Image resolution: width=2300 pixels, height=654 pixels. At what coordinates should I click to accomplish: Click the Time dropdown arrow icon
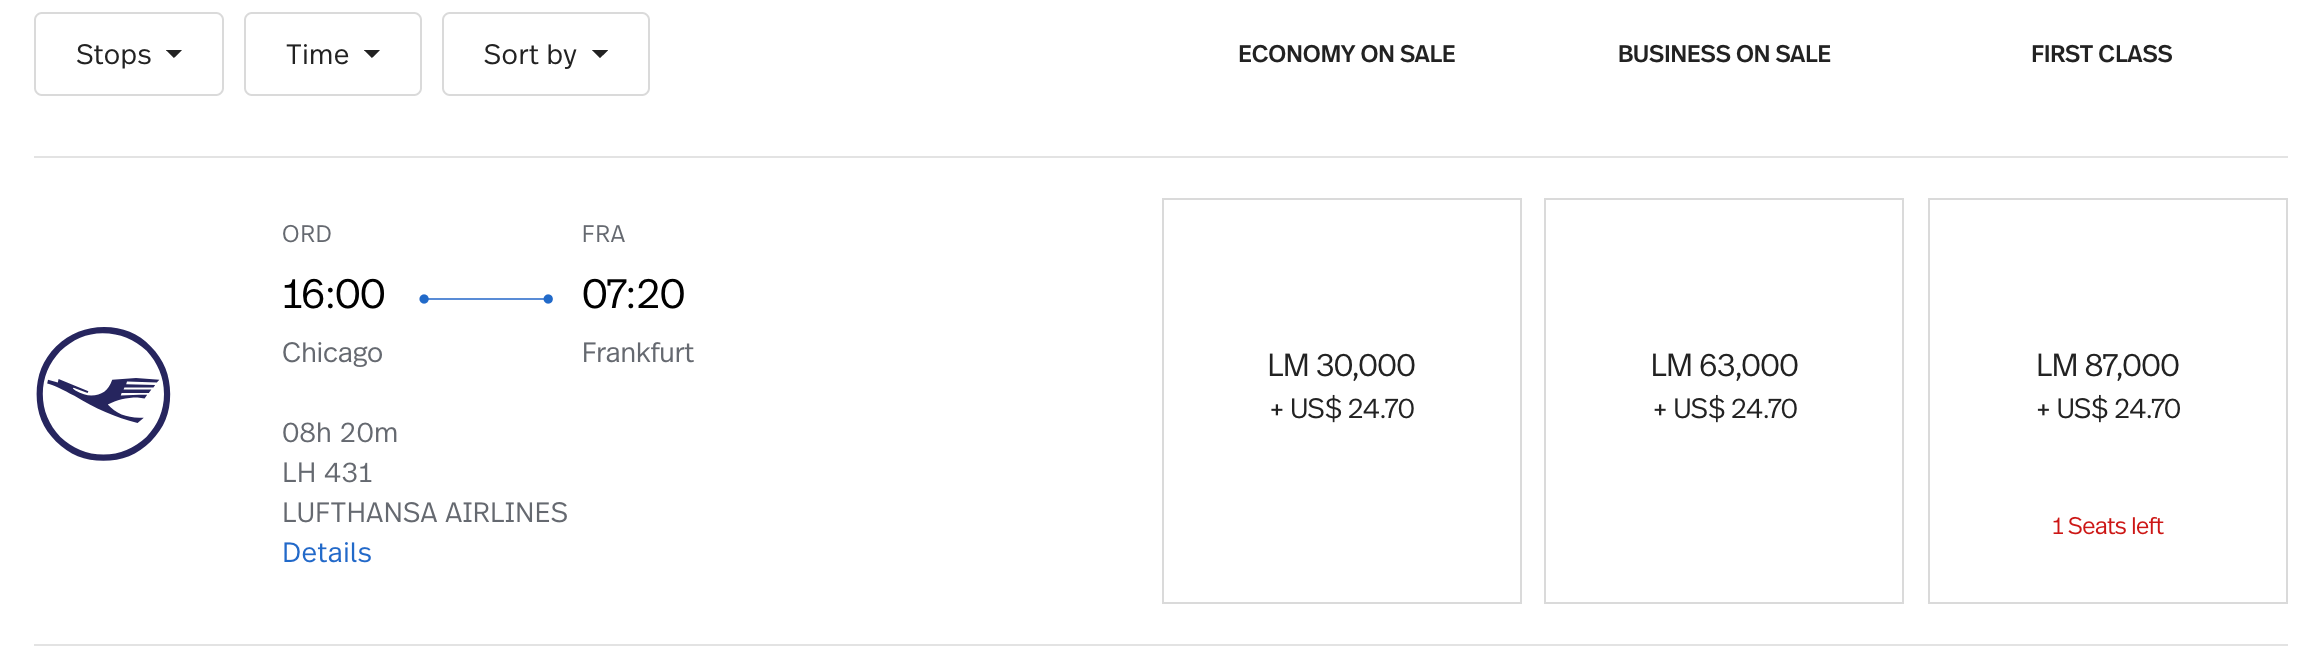[372, 54]
